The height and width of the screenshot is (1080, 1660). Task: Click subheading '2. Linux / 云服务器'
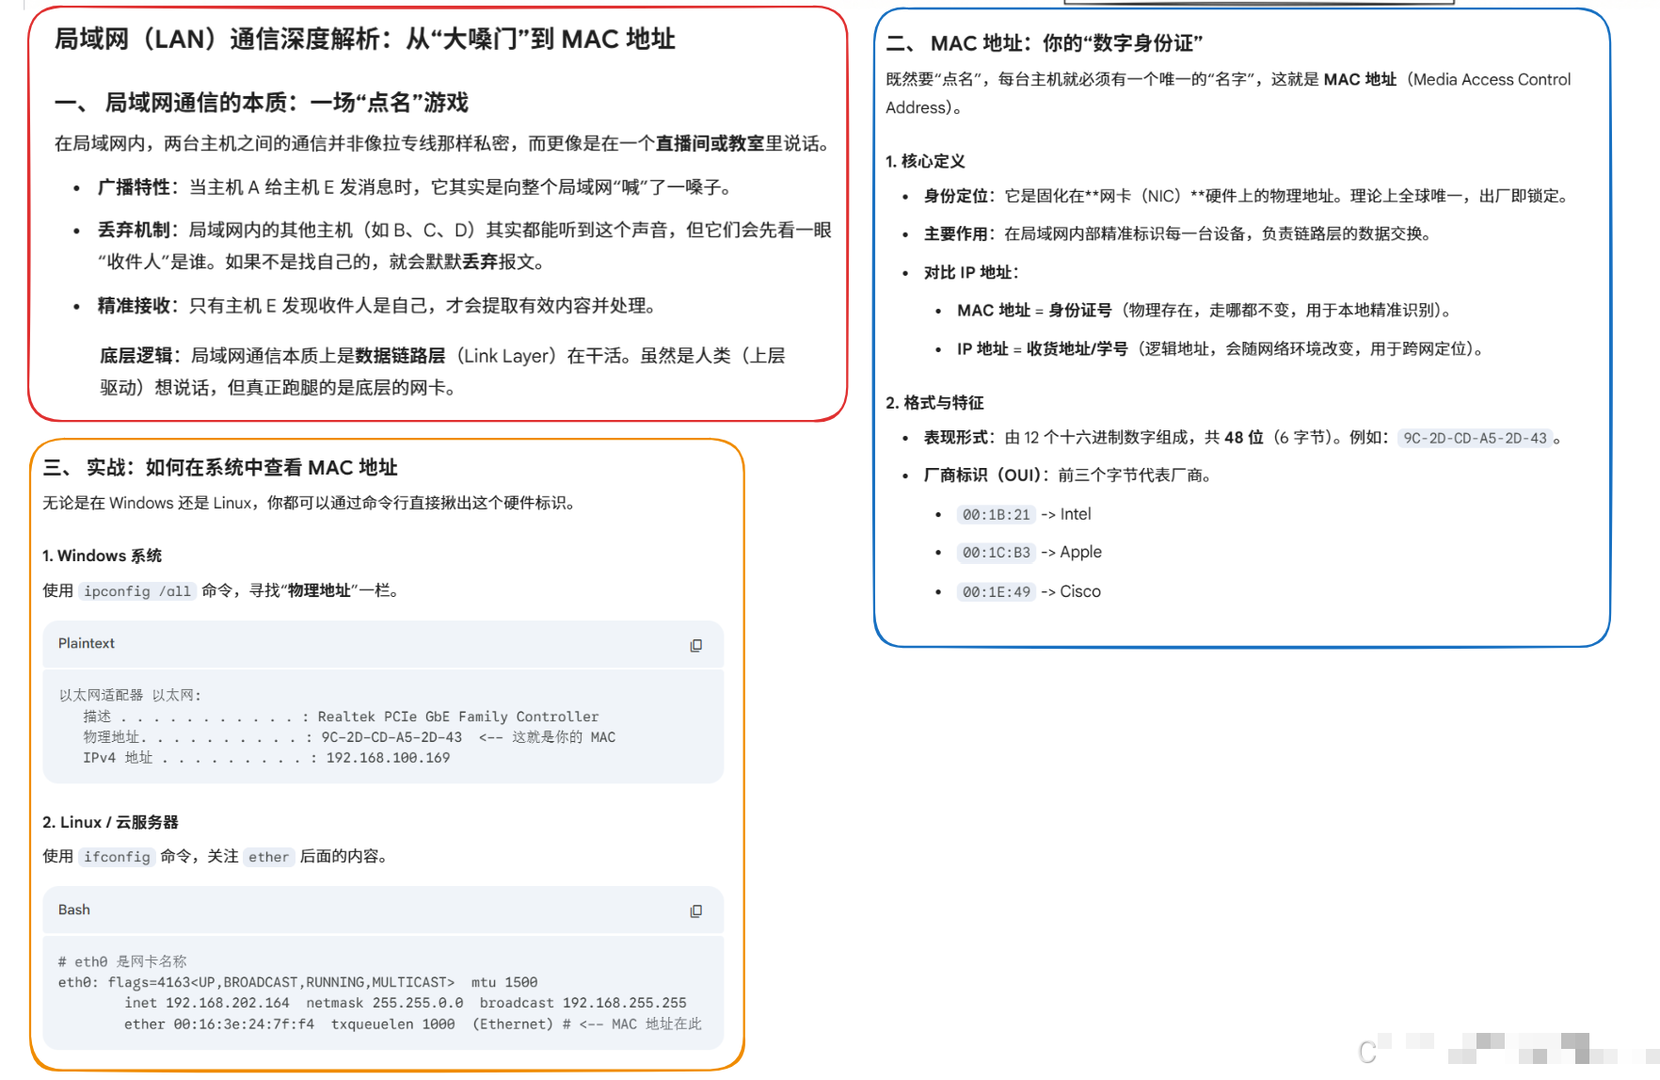(x=110, y=822)
